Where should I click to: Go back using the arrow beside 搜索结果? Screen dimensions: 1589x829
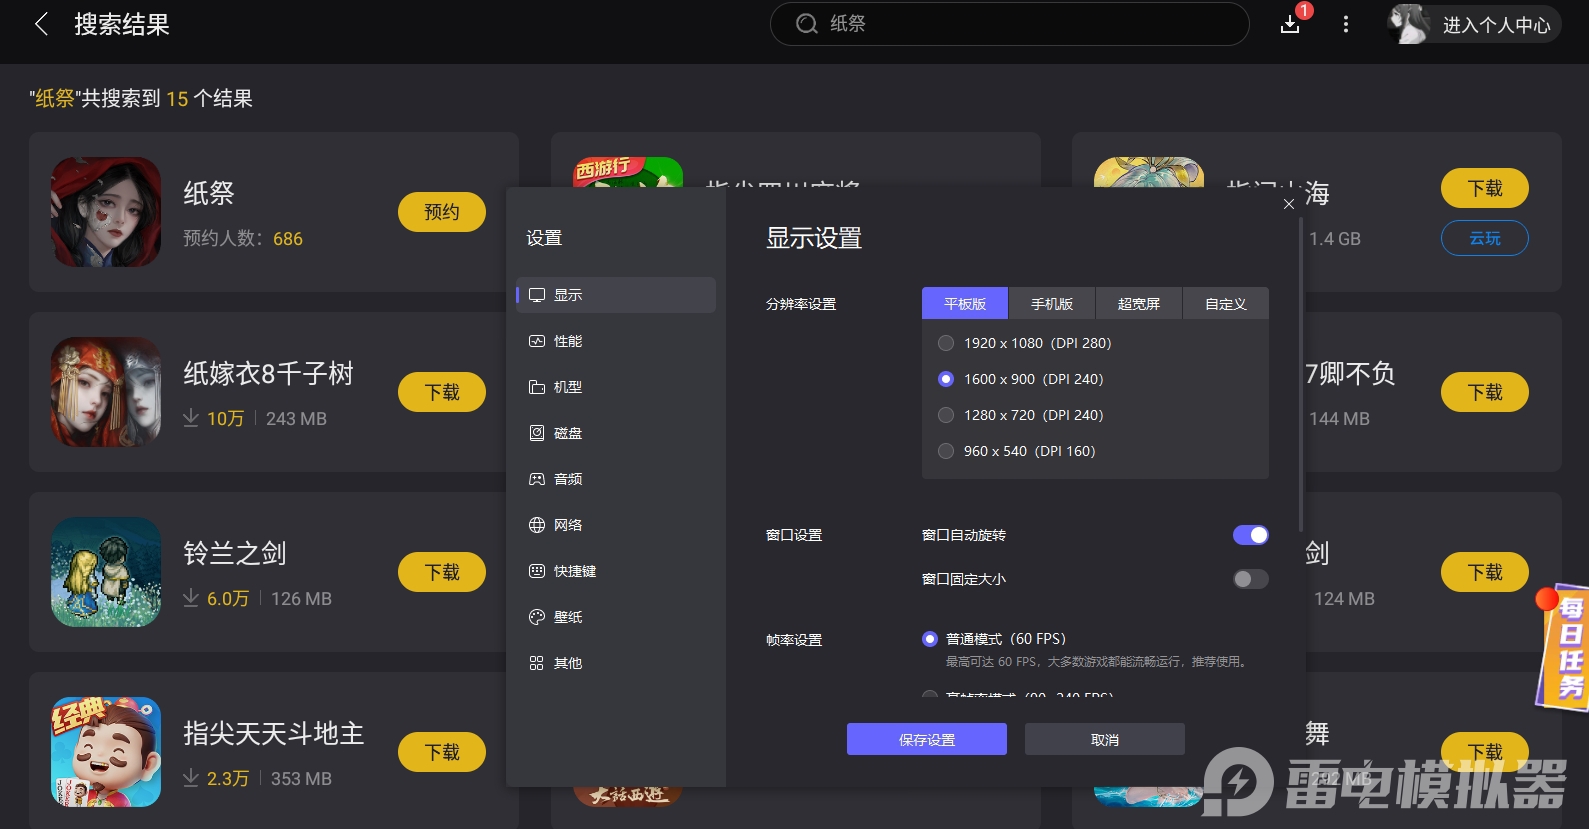coord(41,24)
